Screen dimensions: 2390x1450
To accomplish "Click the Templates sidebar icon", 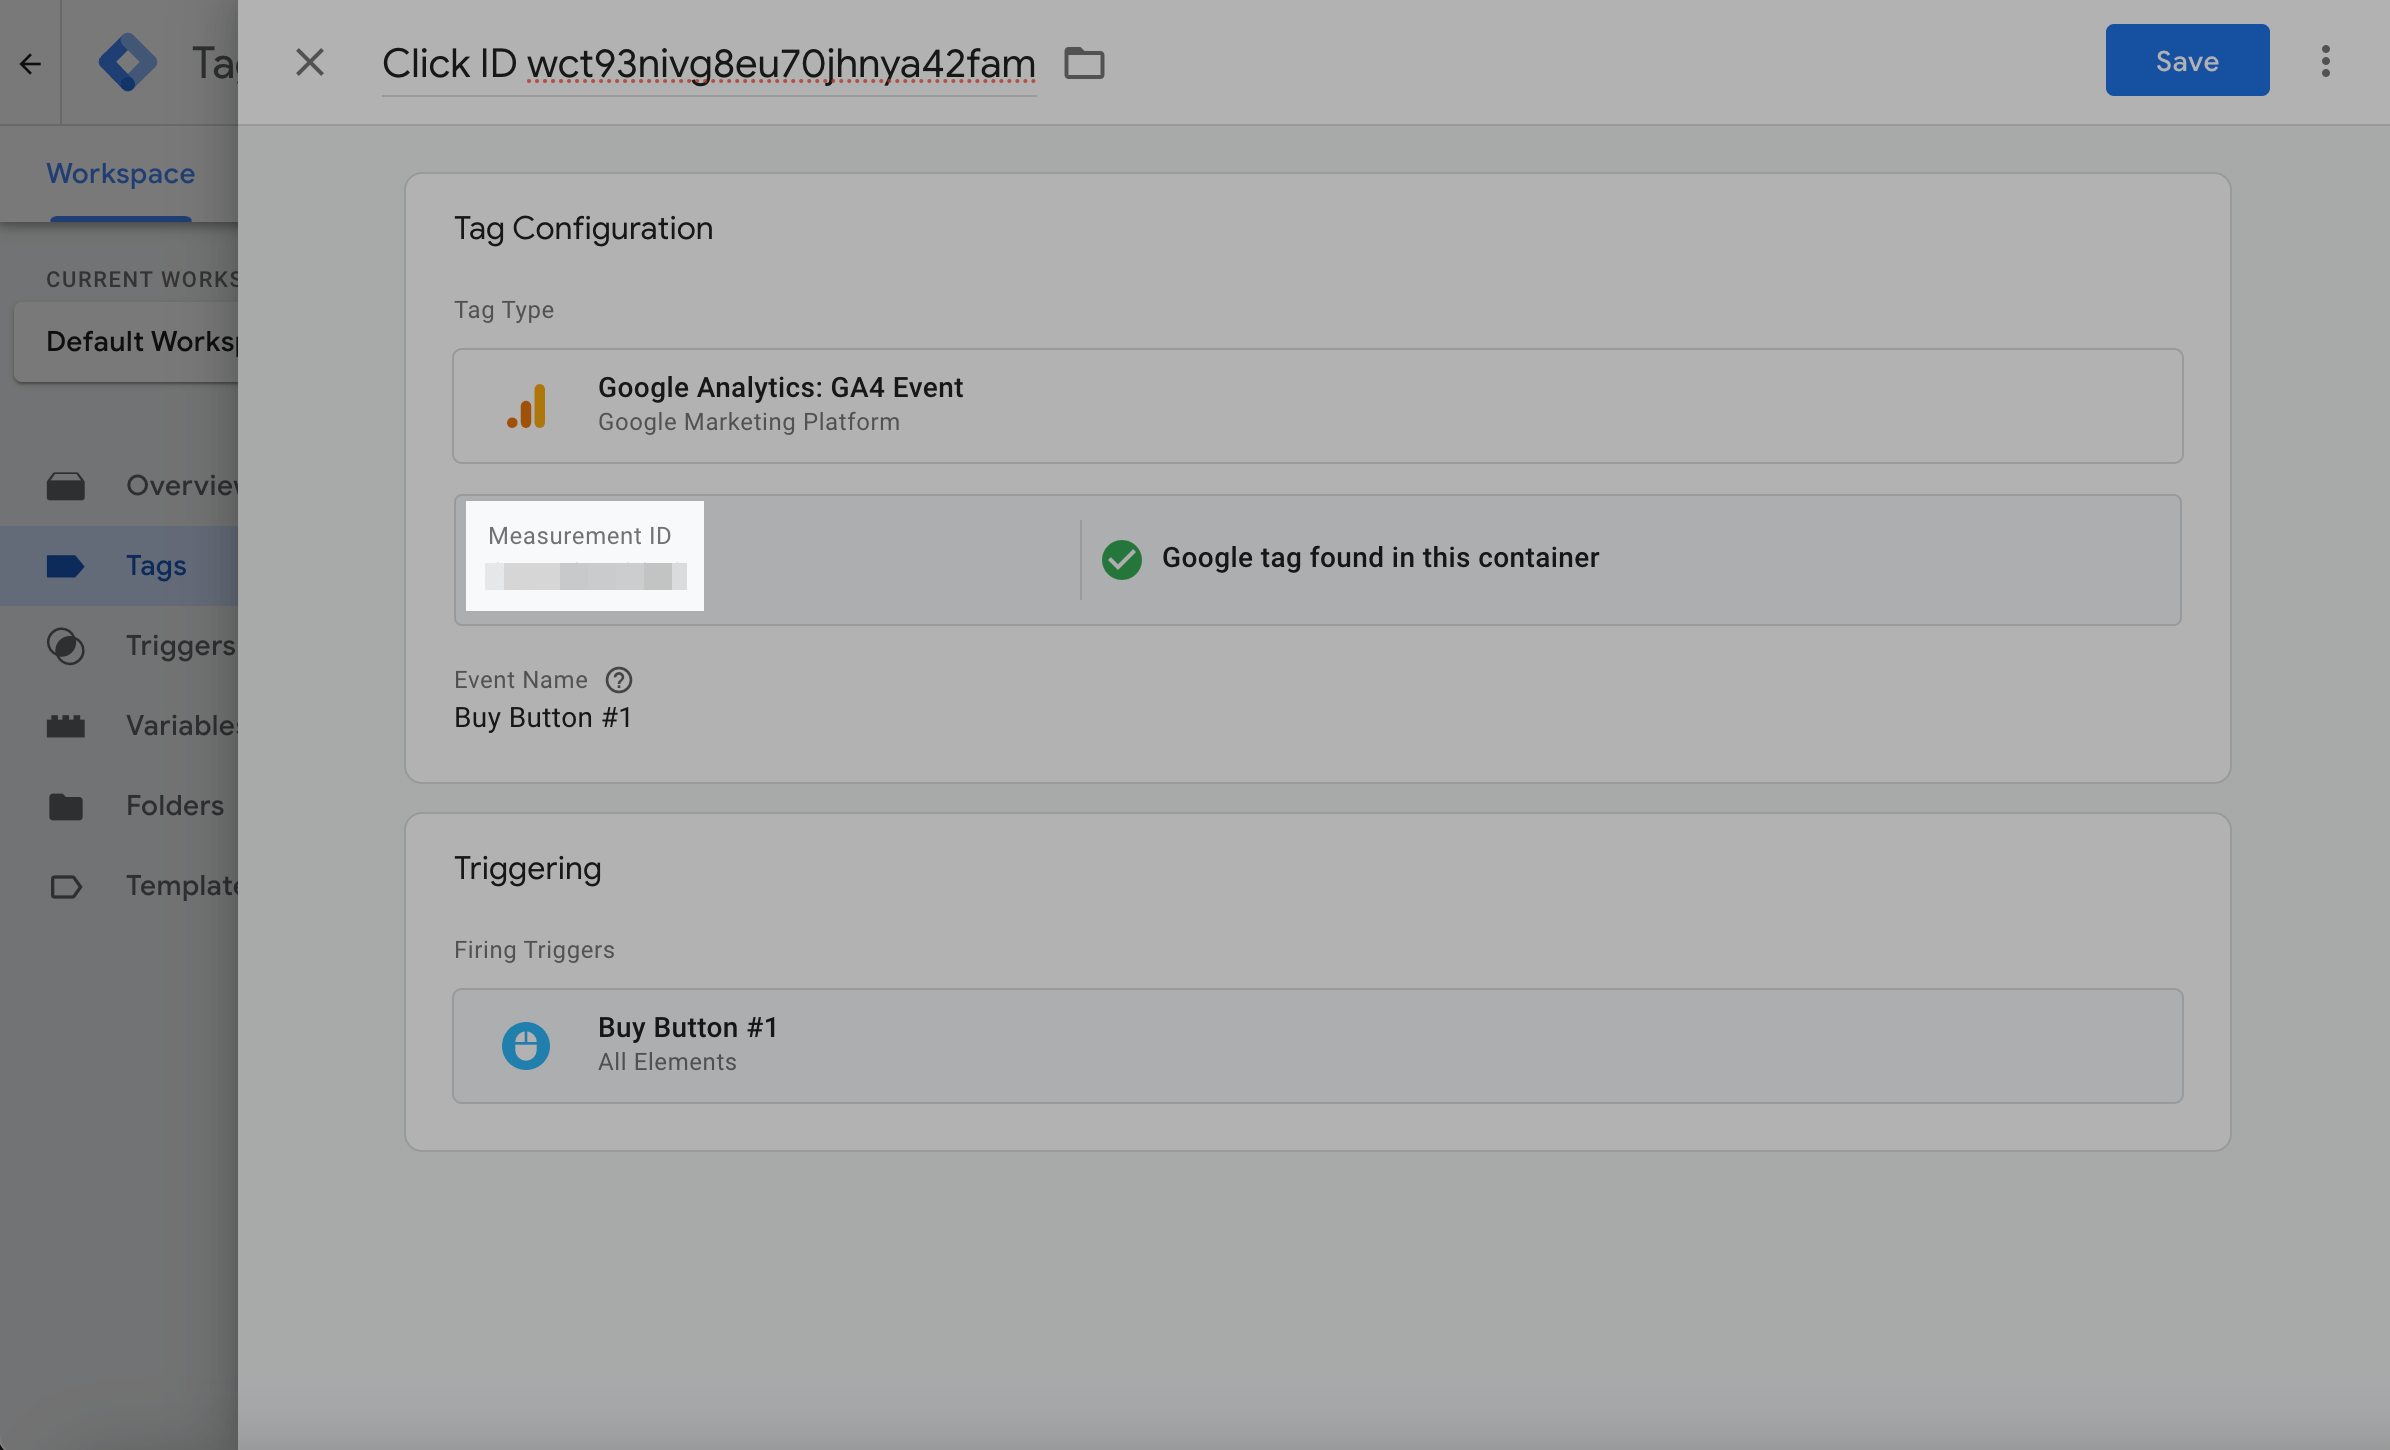I will (x=66, y=886).
